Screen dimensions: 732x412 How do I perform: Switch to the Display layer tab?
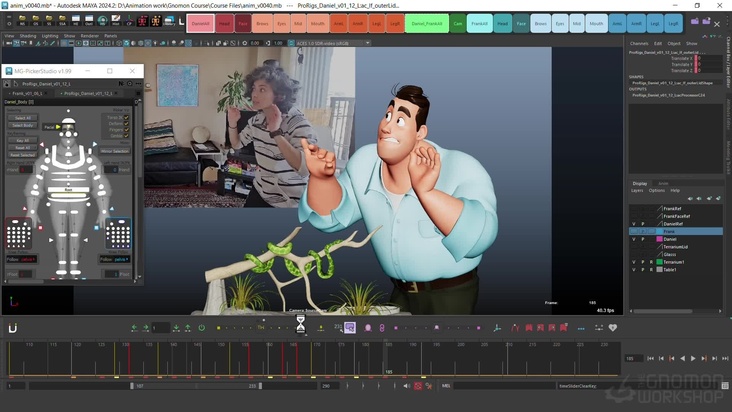click(639, 183)
